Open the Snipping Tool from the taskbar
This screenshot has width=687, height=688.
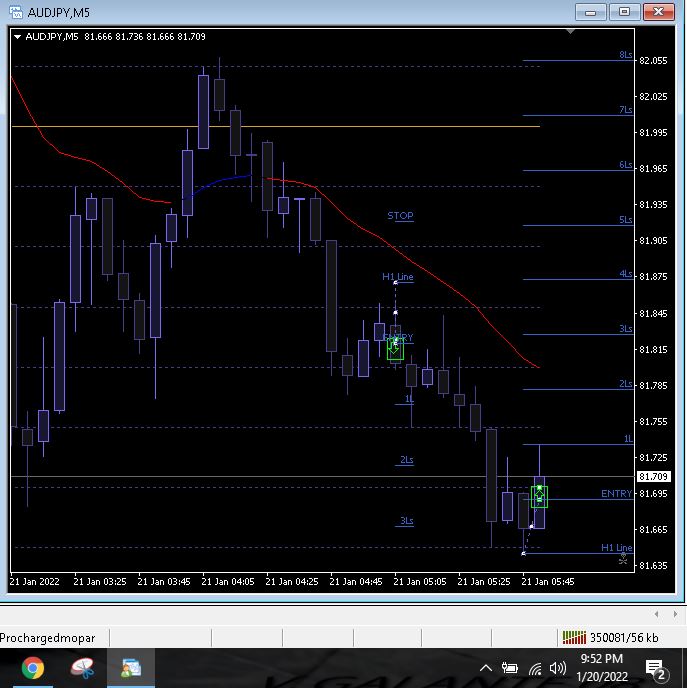point(82,668)
